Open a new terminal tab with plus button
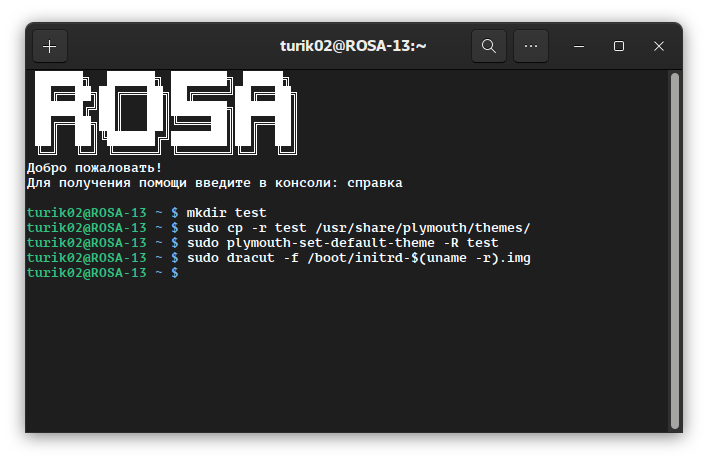The height and width of the screenshot is (461, 708). pyautogui.click(x=50, y=46)
